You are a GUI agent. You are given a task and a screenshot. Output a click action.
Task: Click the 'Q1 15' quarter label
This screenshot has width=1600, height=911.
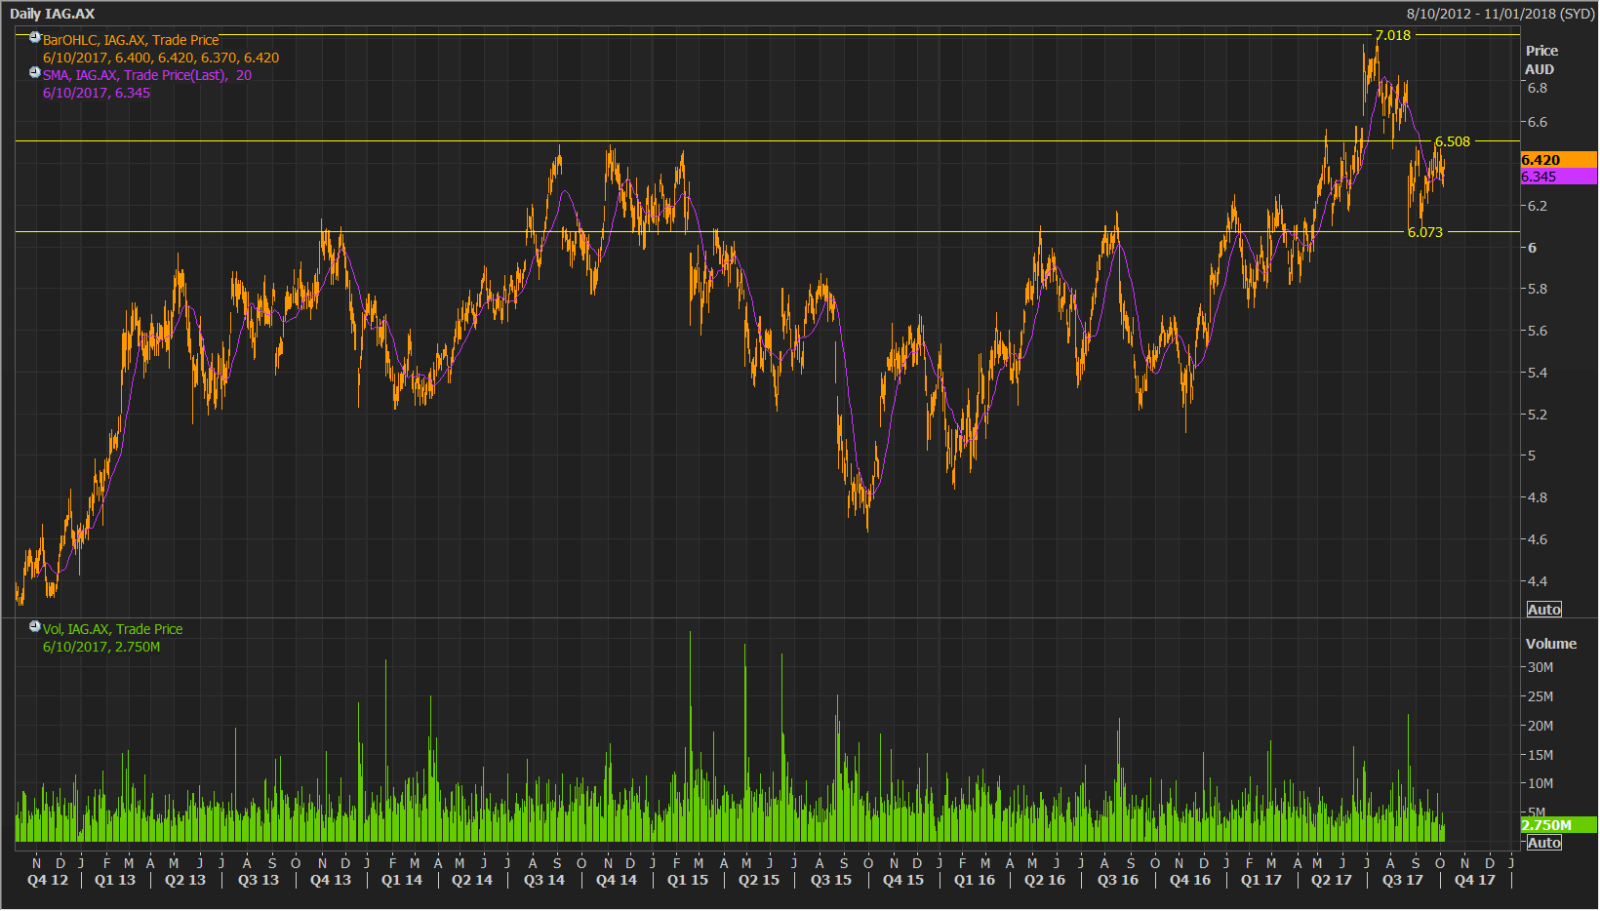click(x=687, y=881)
